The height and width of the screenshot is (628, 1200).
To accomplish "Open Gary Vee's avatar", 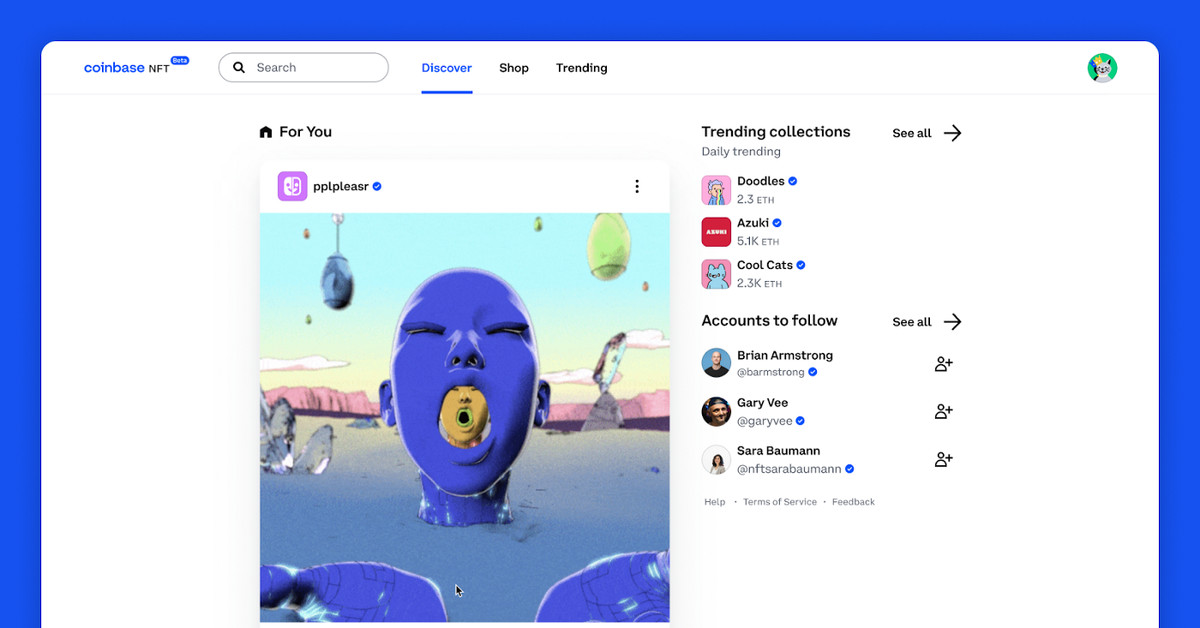I will (716, 411).
